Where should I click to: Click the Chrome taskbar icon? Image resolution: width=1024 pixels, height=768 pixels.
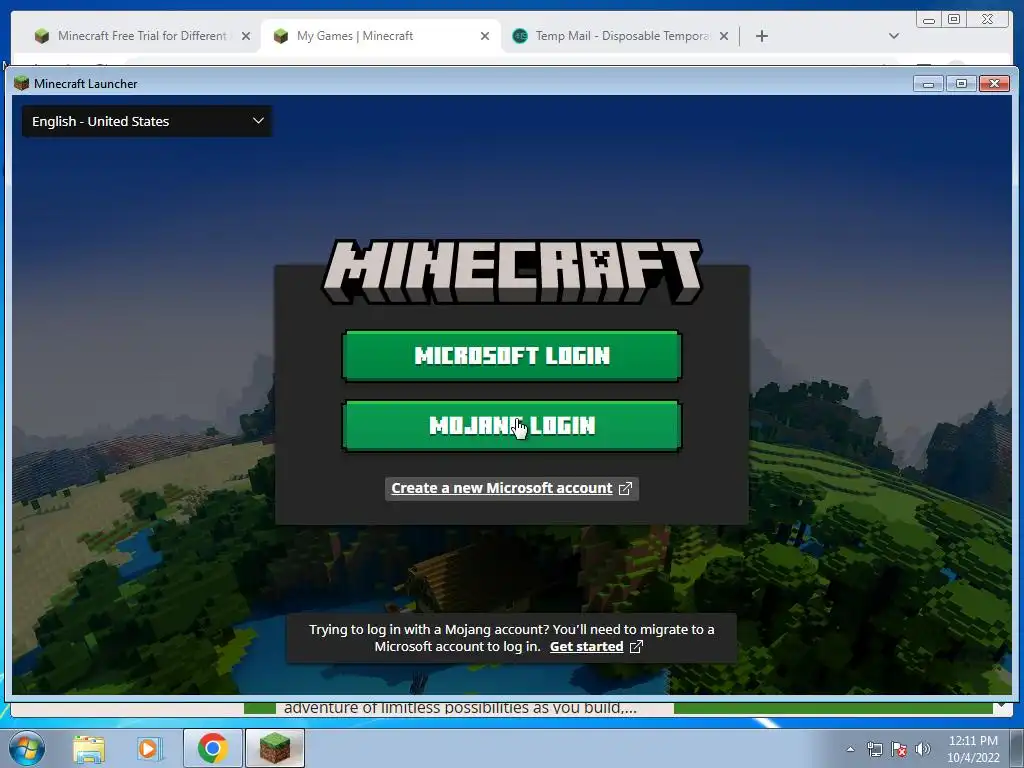click(212, 748)
